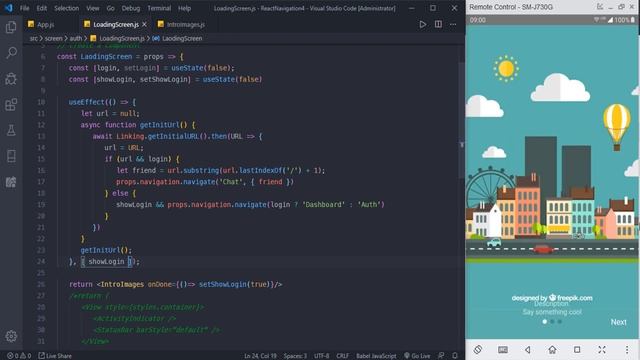Tap the Back triangle in Remote Control toolbar
Viewport: 640px width, 360px height.
tap(528, 349)
